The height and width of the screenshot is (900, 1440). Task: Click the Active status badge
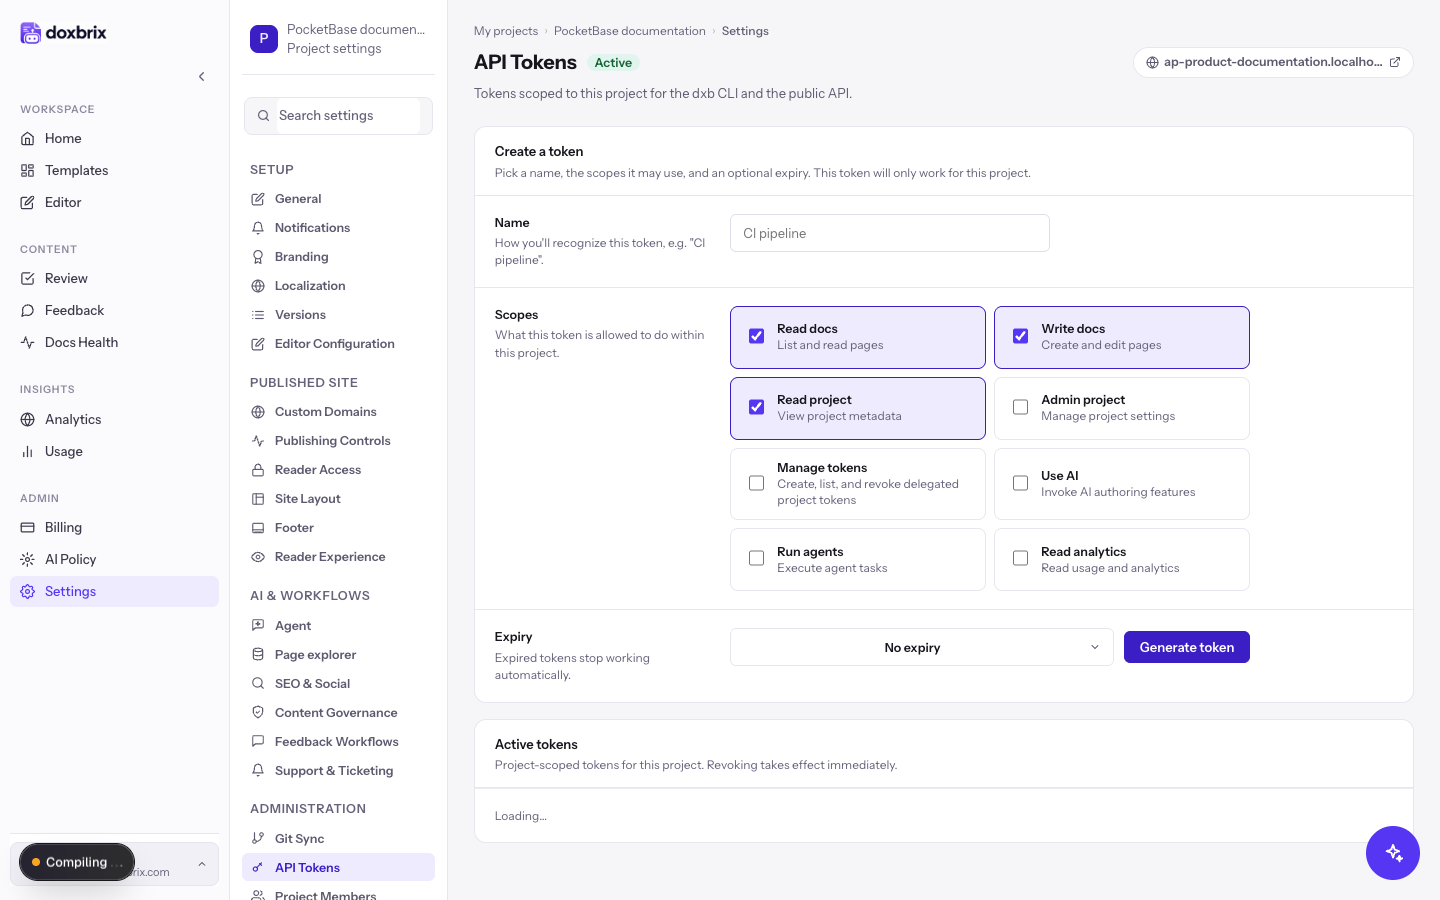pyautogui.click(x=613, y=63)
